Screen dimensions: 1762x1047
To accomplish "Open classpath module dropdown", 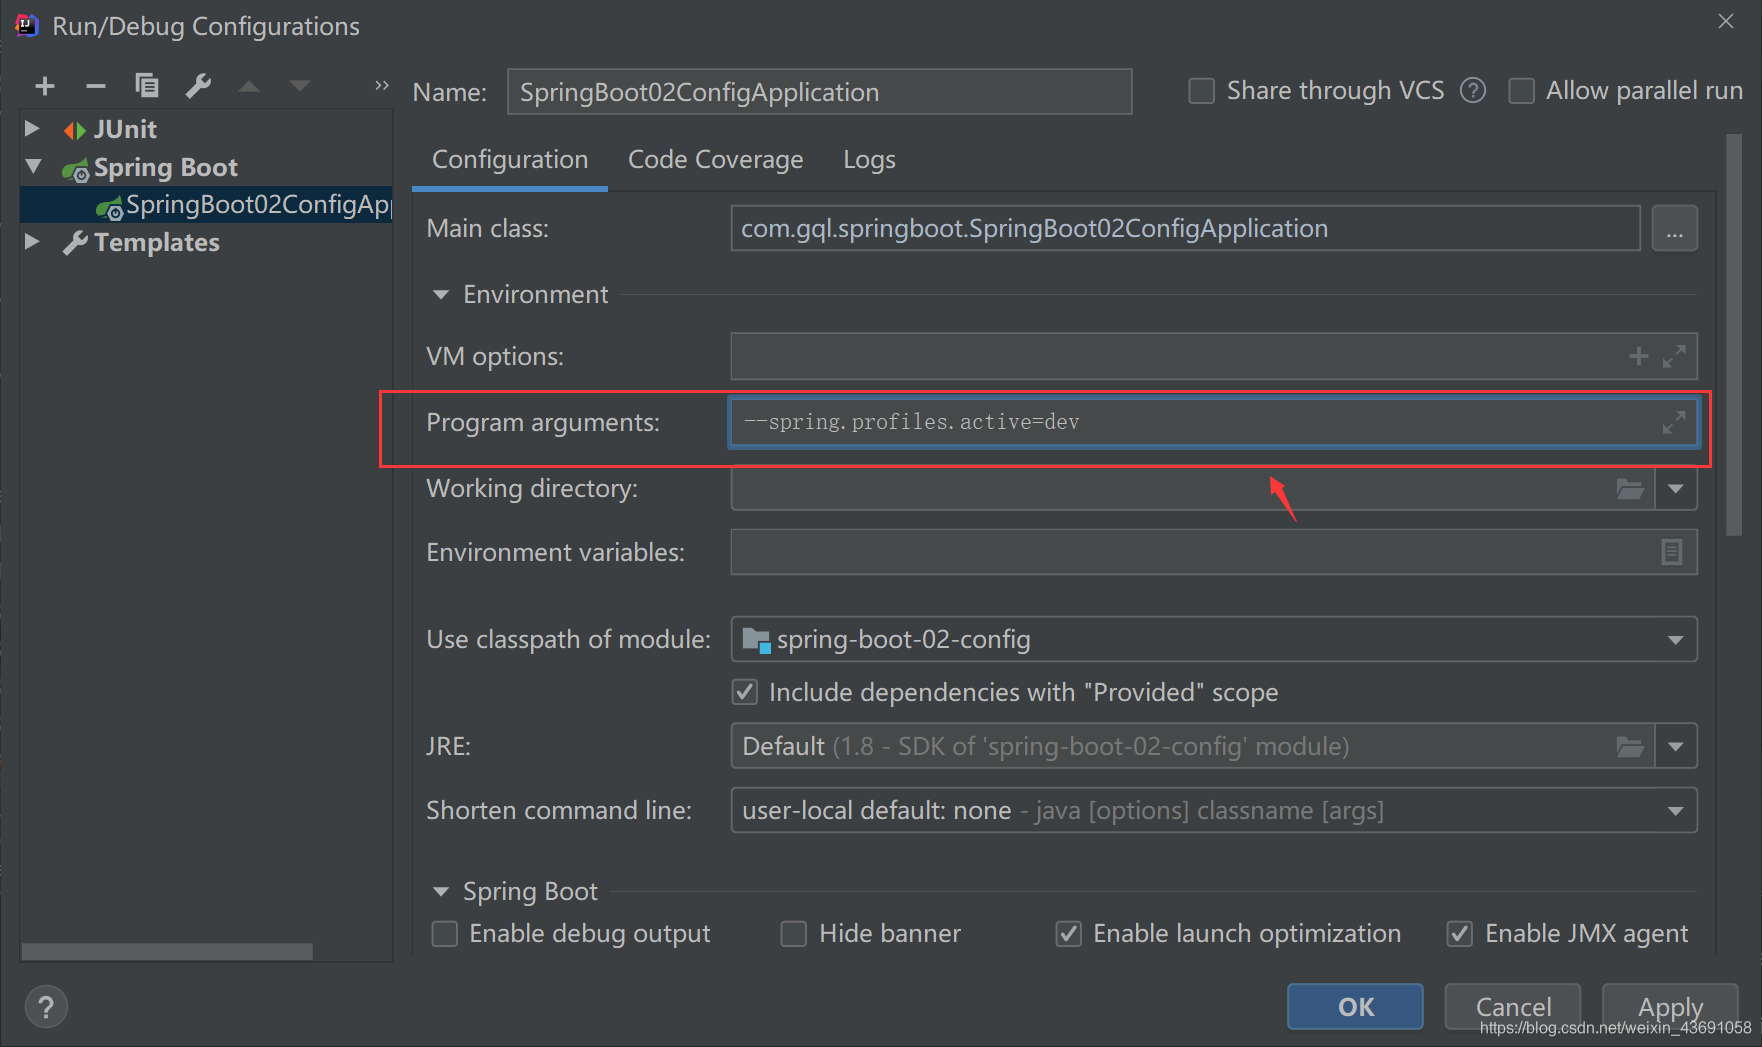I will pyautogui.click(x=1676, y=640).
